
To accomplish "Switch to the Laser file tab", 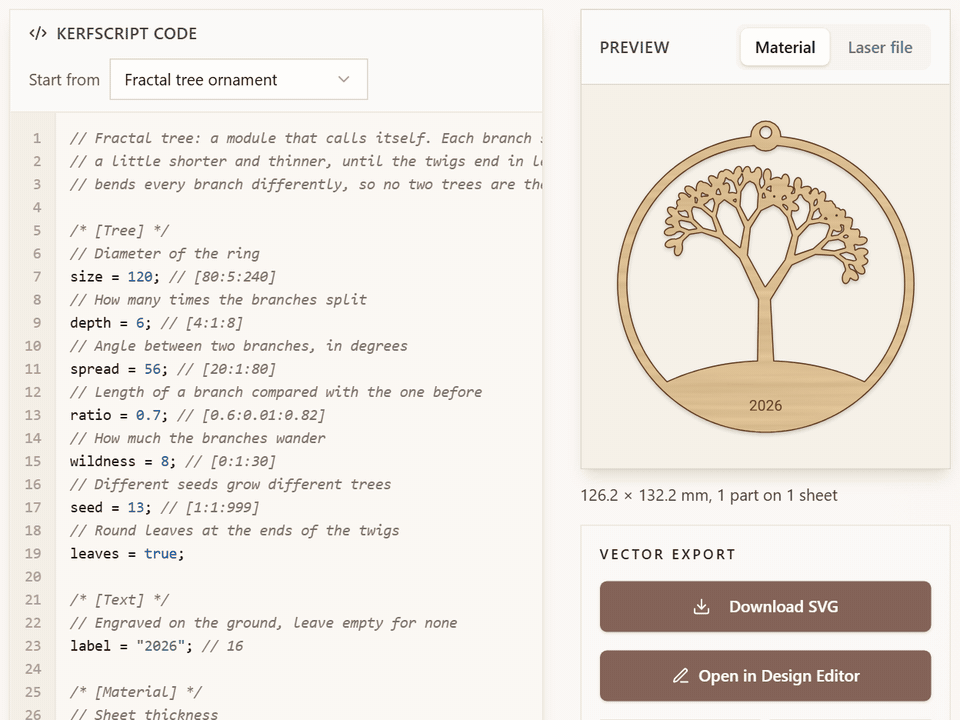I will [880, 47].
